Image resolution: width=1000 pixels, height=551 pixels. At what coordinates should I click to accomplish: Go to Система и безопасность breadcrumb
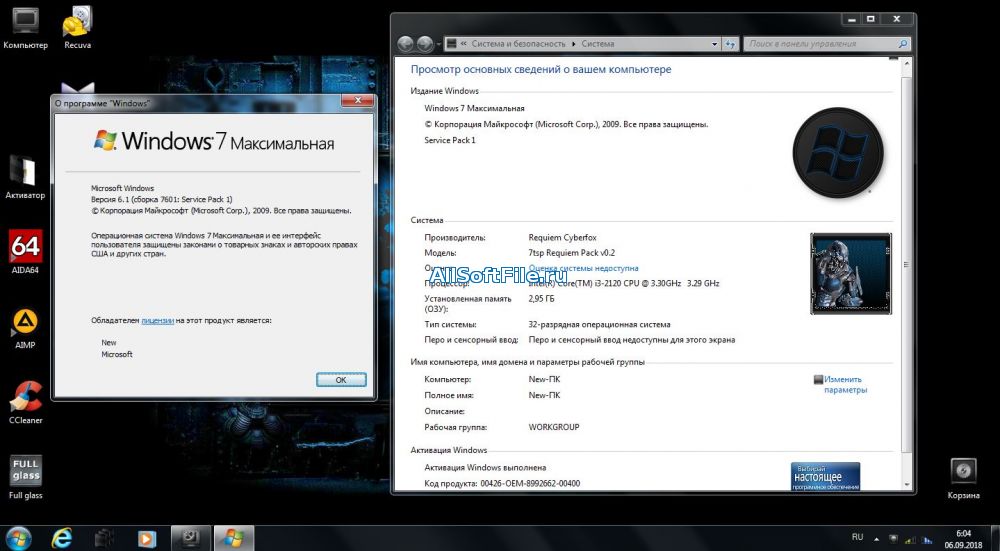coord(518,44)
